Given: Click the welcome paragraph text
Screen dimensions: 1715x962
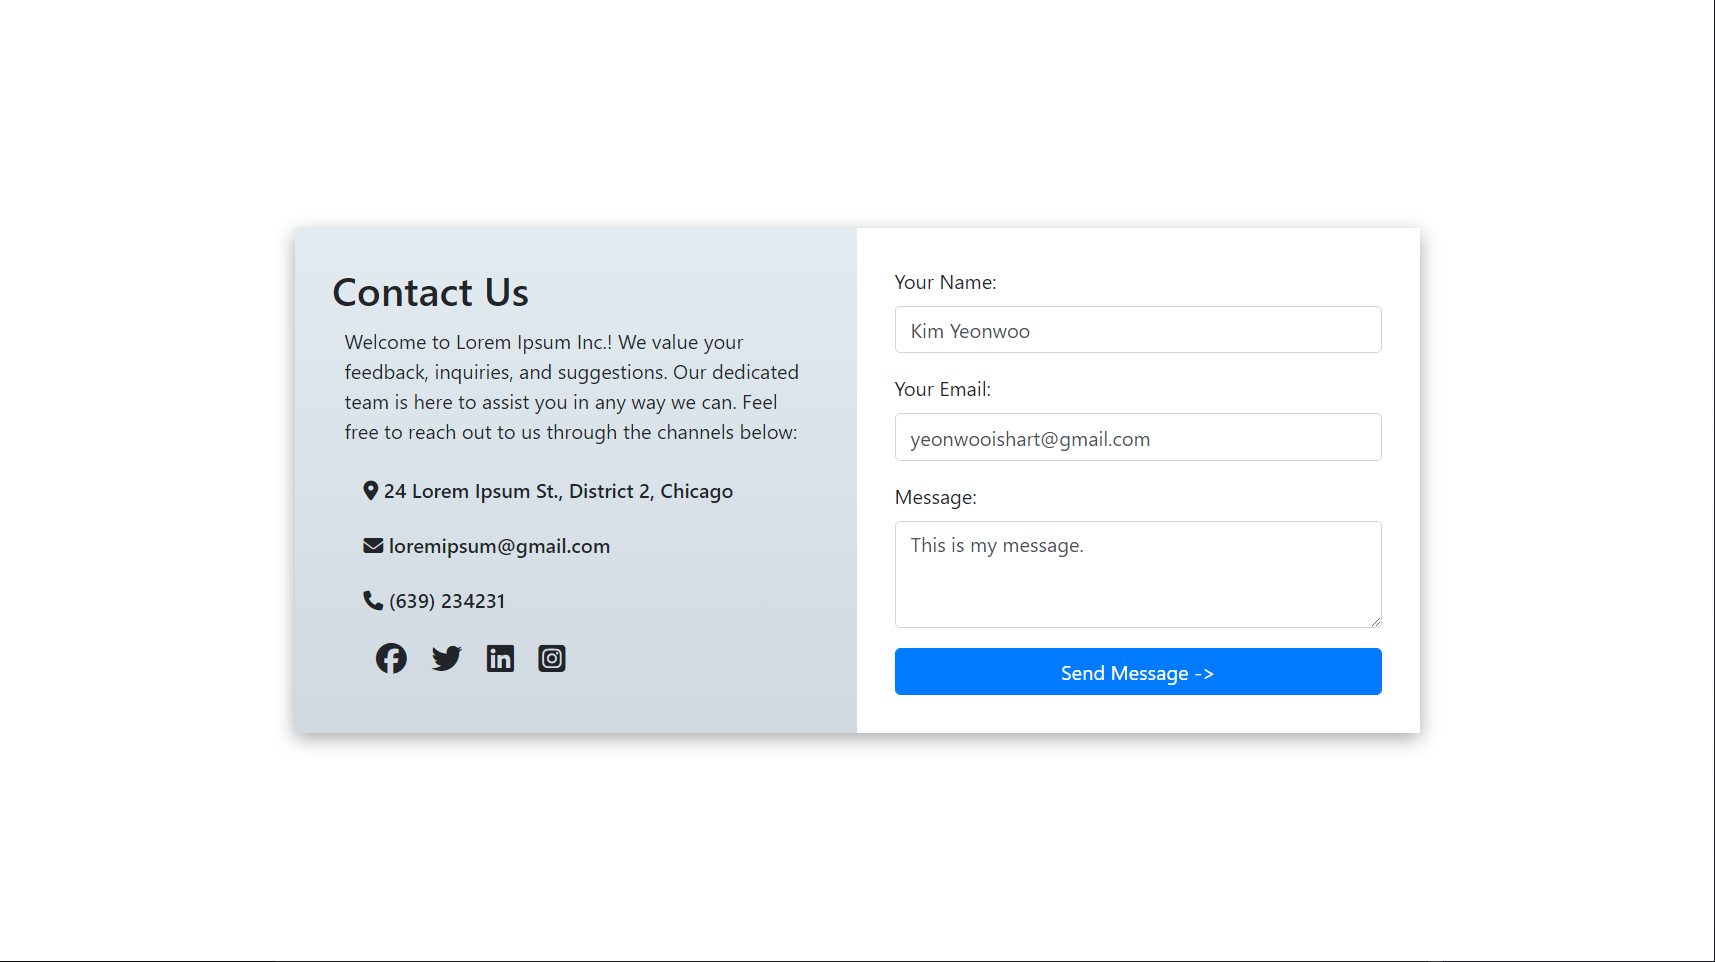Looking at the screenshot, I should pos(572,387).
